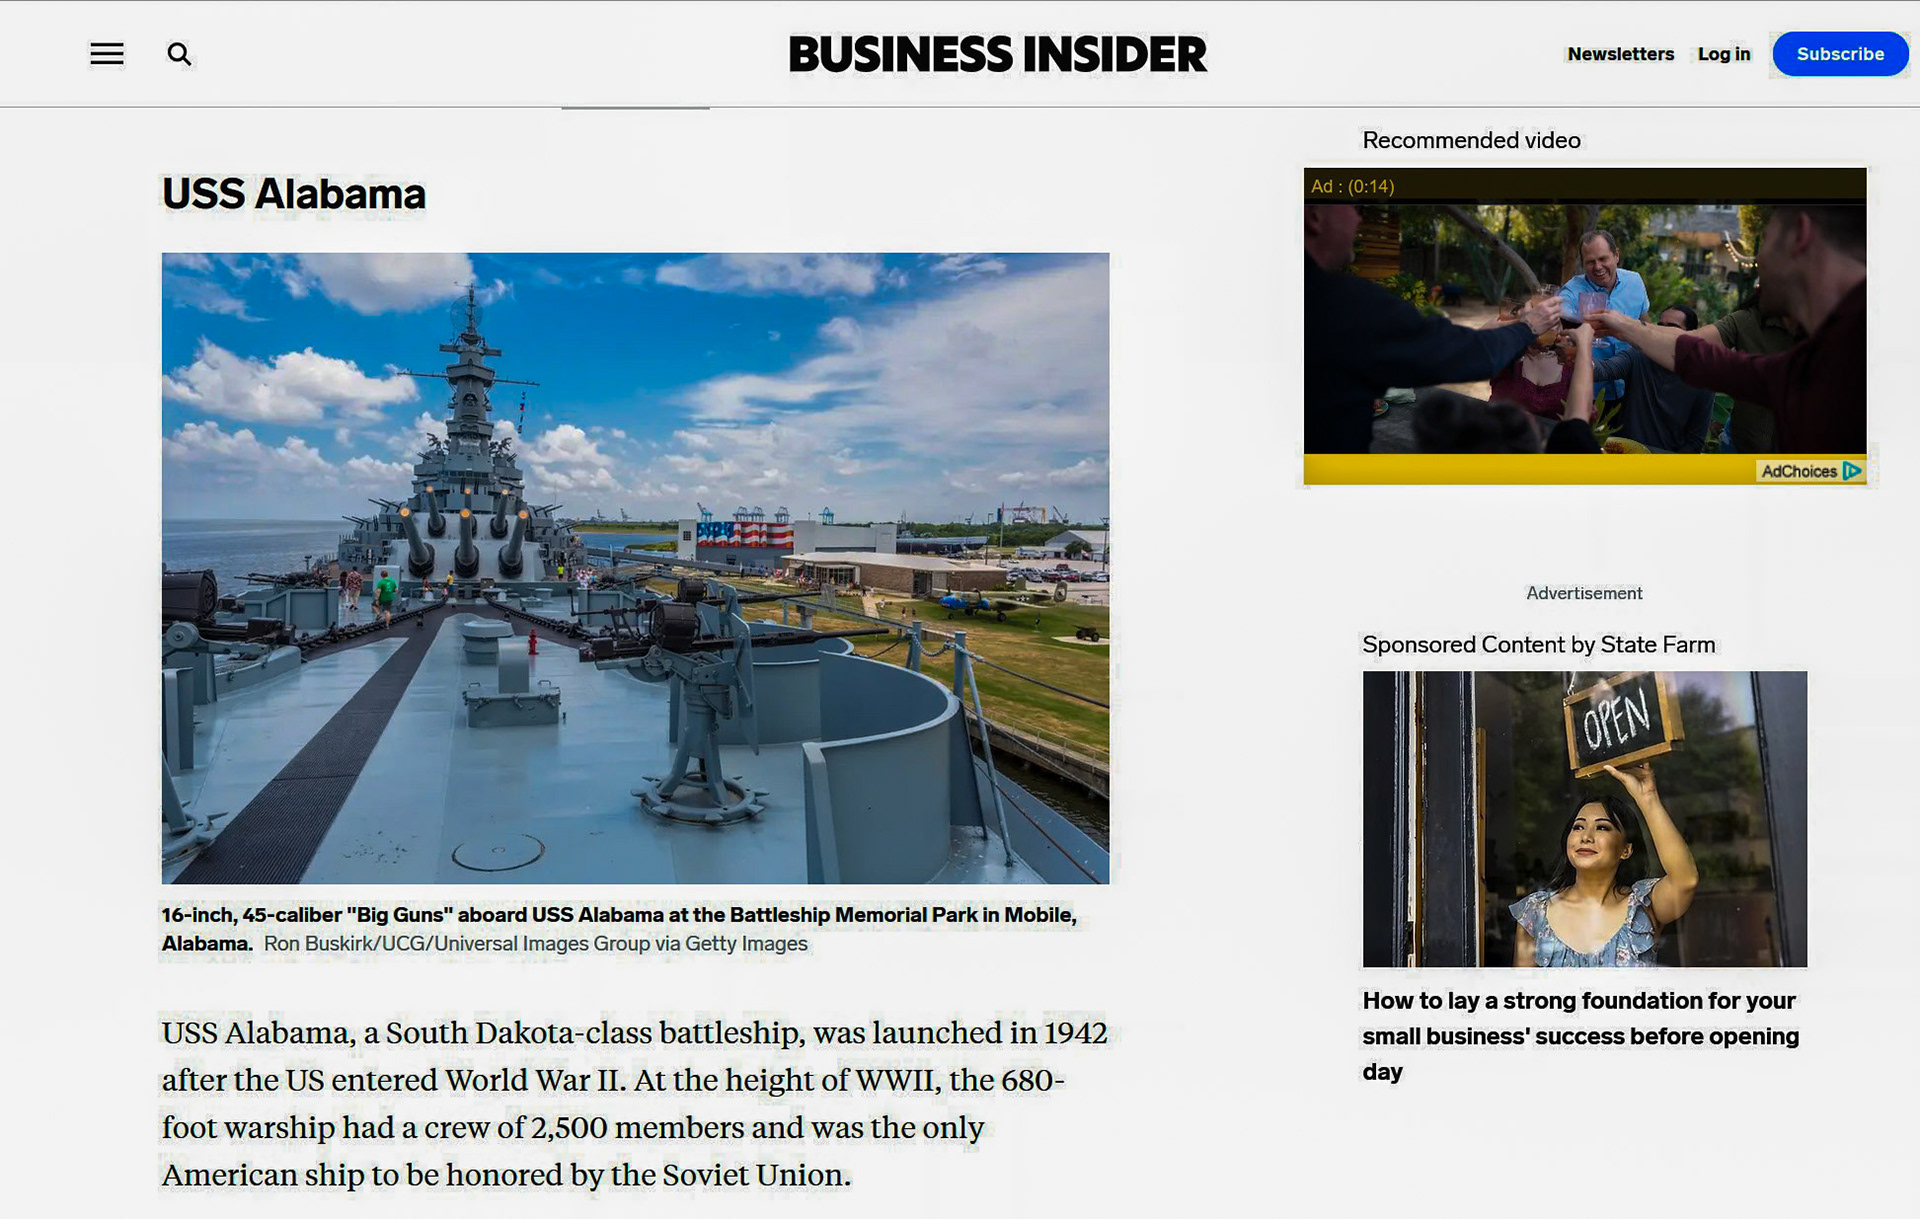This screenshot has width=1920, height=1219.
Task: Open small business success article headline
Action: [1580, 1035]
